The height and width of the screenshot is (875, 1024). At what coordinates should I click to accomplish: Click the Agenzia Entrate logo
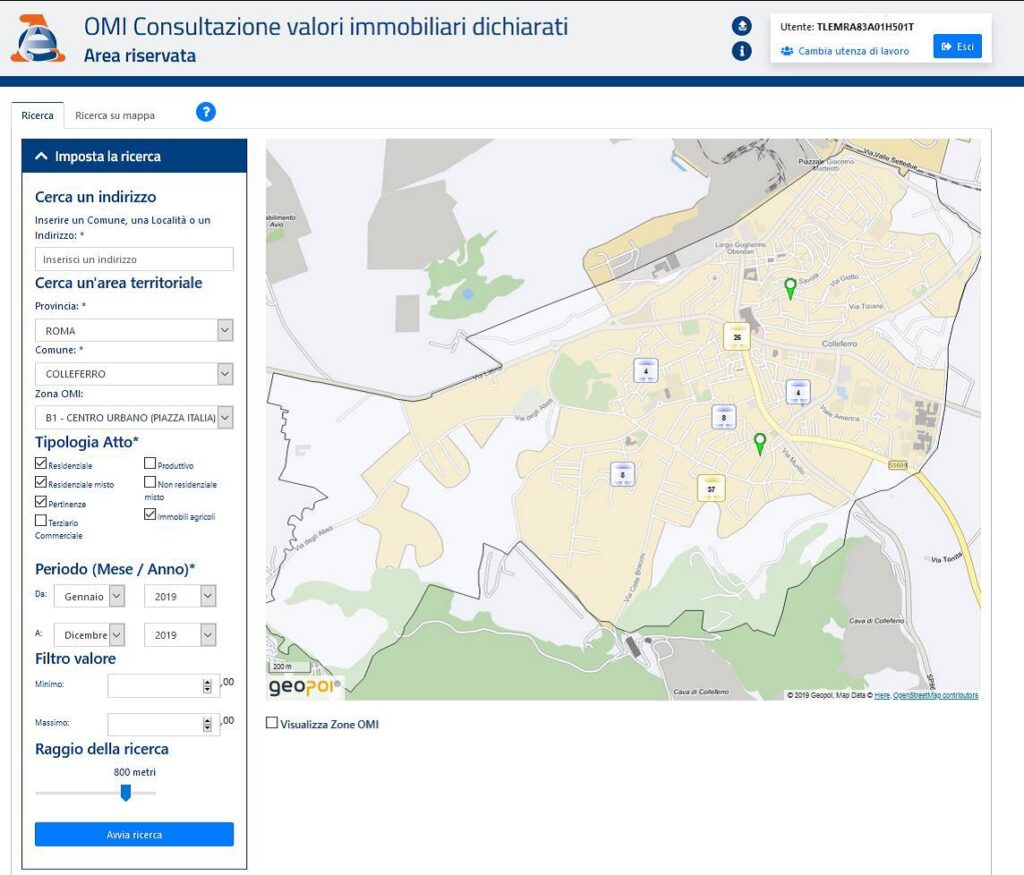[x=39, y=39]
